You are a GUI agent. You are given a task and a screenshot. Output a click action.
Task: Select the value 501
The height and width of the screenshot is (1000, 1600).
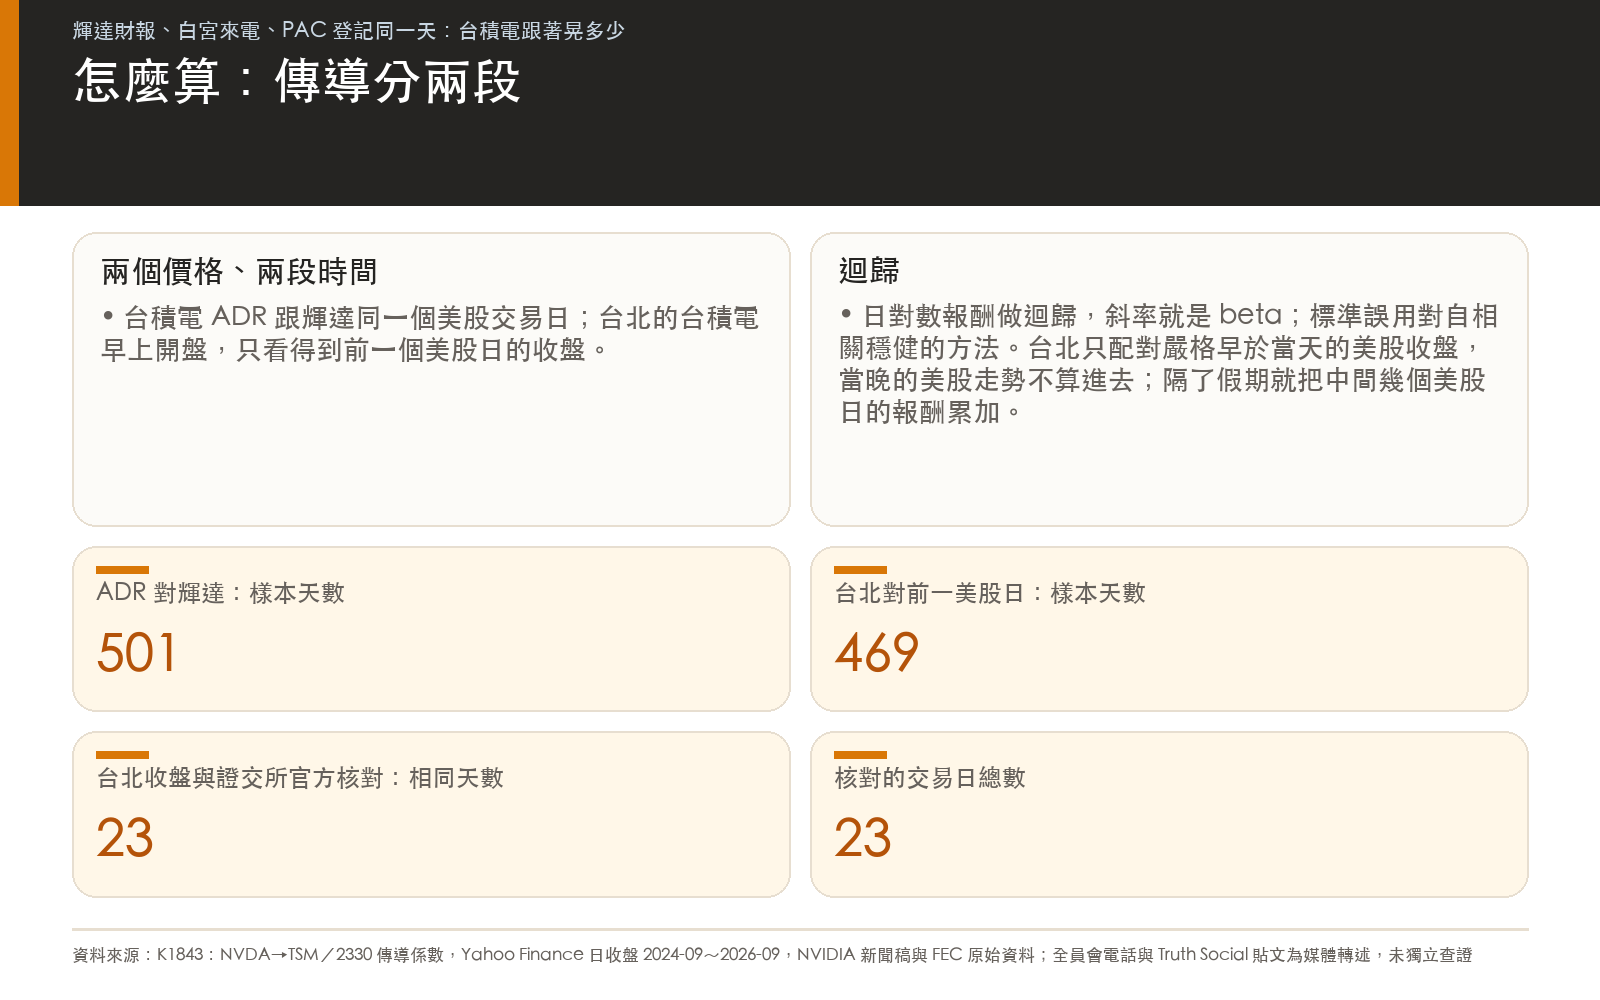(136, 653)
